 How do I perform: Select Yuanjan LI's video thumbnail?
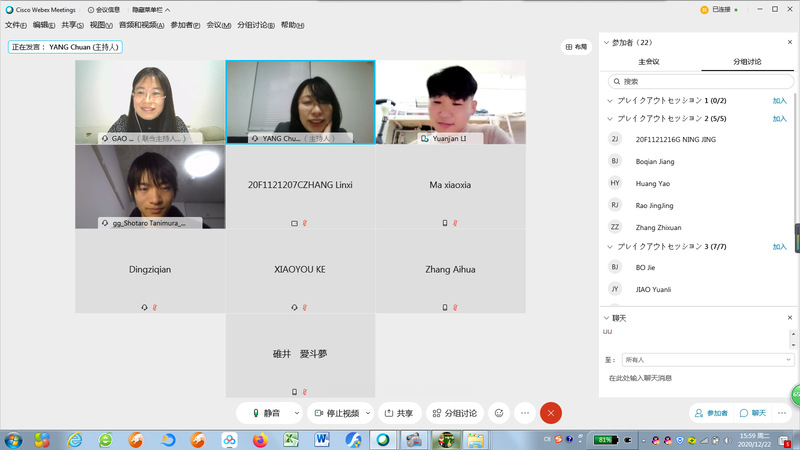pyautogui.click(x=450, y=102)
